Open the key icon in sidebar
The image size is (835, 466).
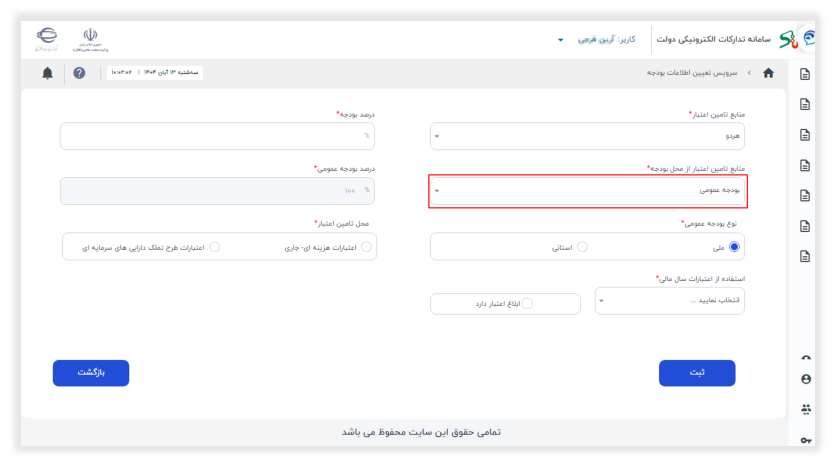pyautogui.click(x=806, y=440)
